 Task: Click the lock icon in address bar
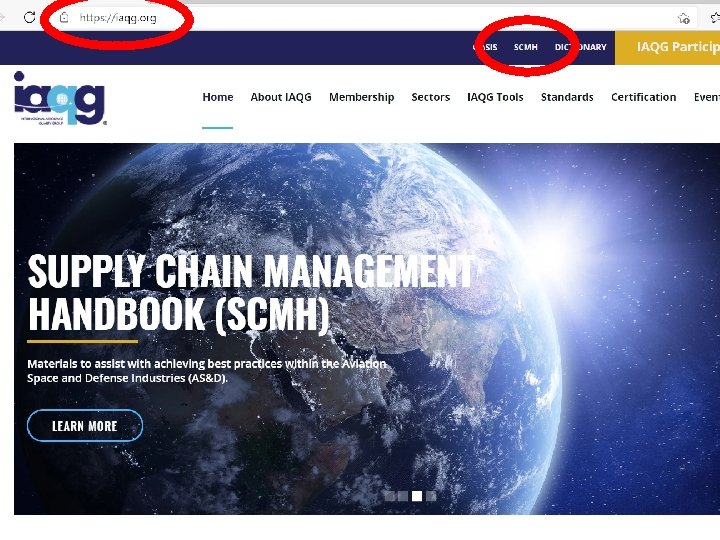(64, 18)
